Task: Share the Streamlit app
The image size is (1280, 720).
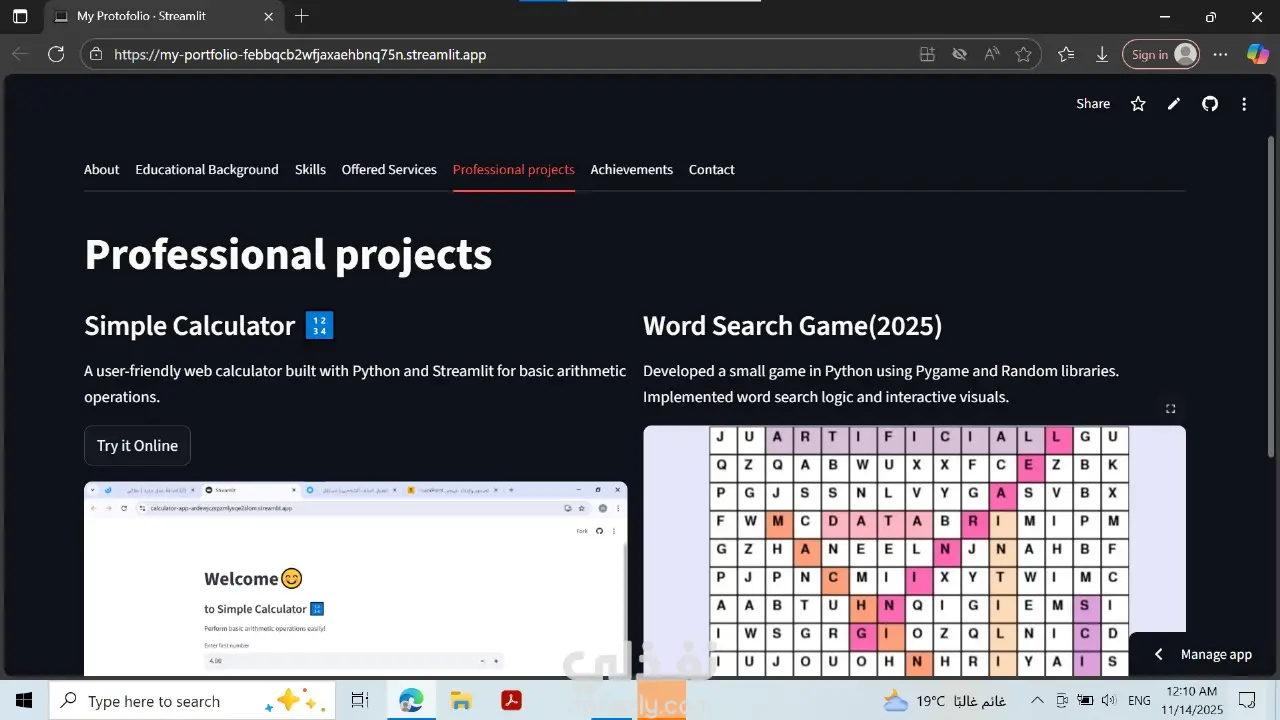Action: [x=1093, y=104]
